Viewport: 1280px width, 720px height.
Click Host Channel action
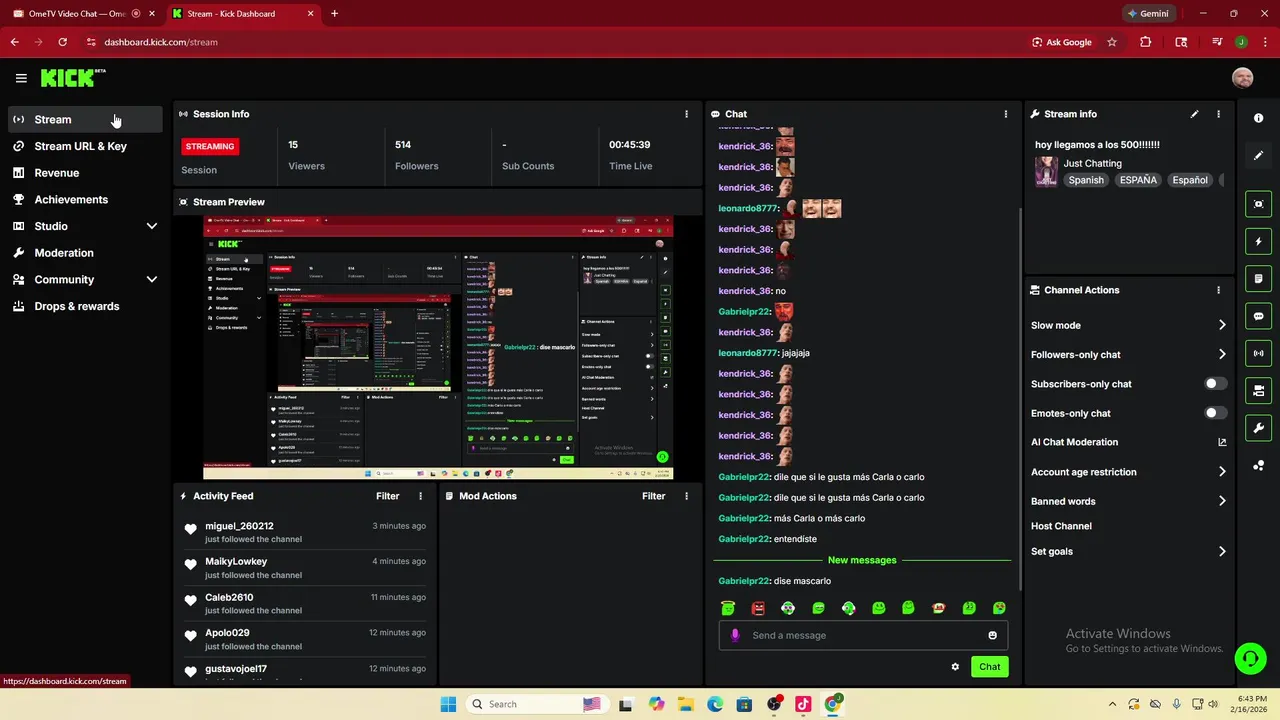(x=1061, y=526)
